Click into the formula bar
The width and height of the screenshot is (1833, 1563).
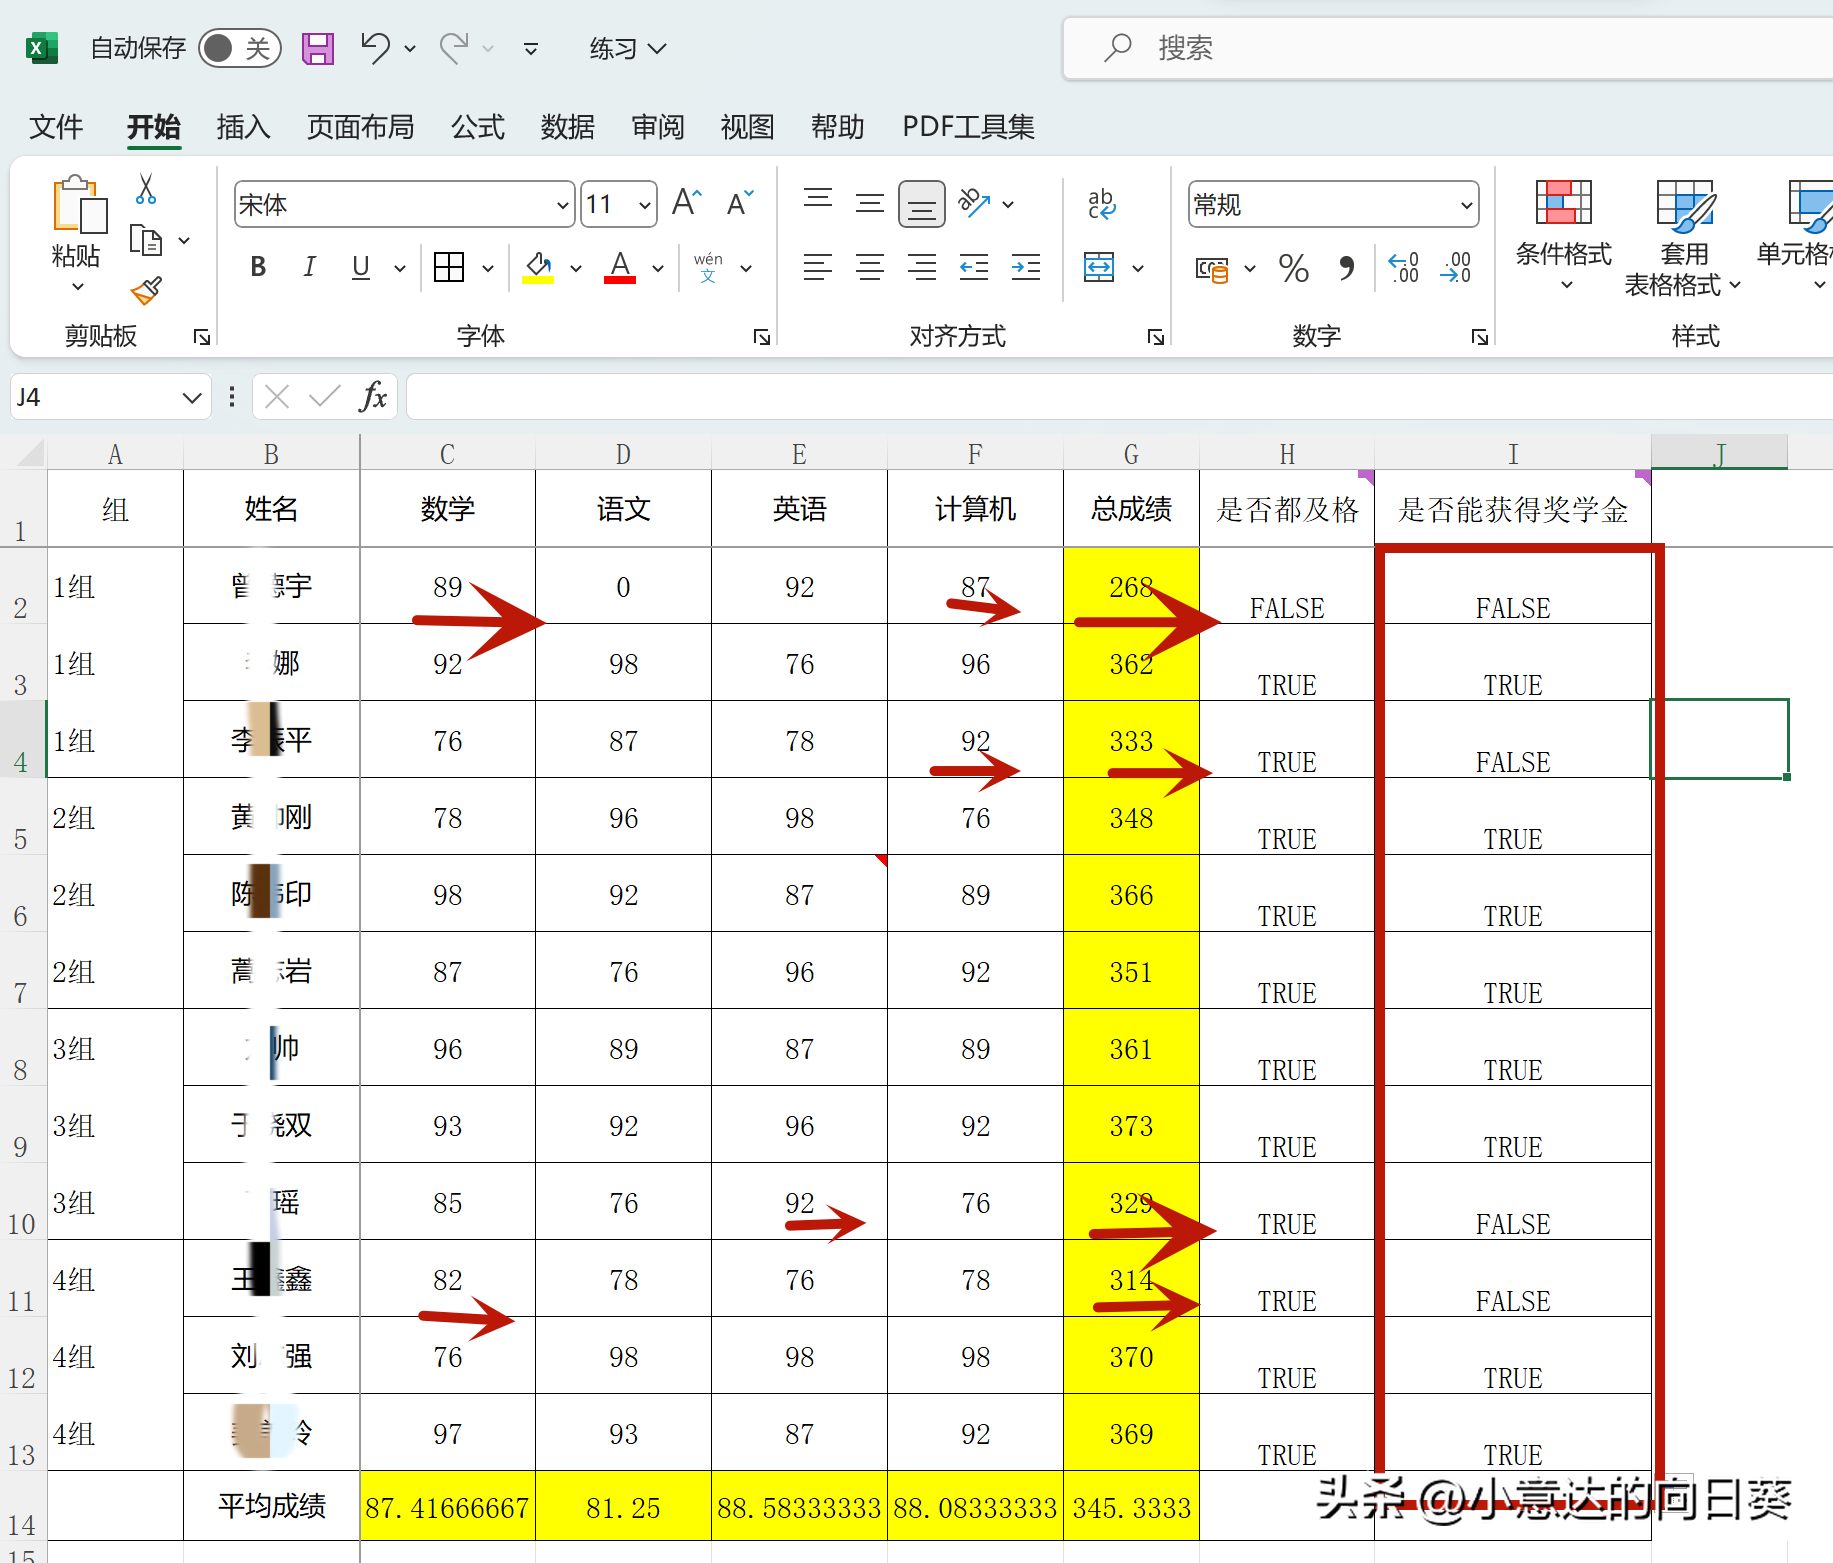(1120, 397)
